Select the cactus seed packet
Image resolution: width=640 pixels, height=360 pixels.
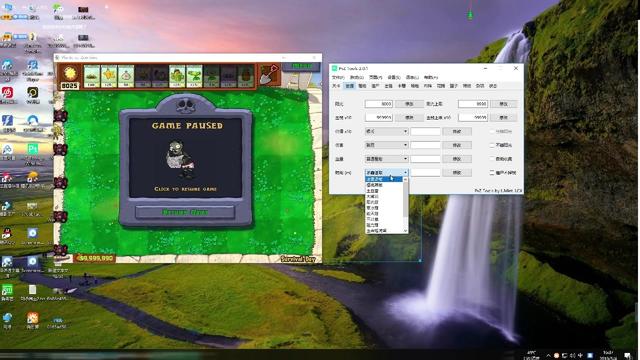pyautogui.click(x=177, y=76)
